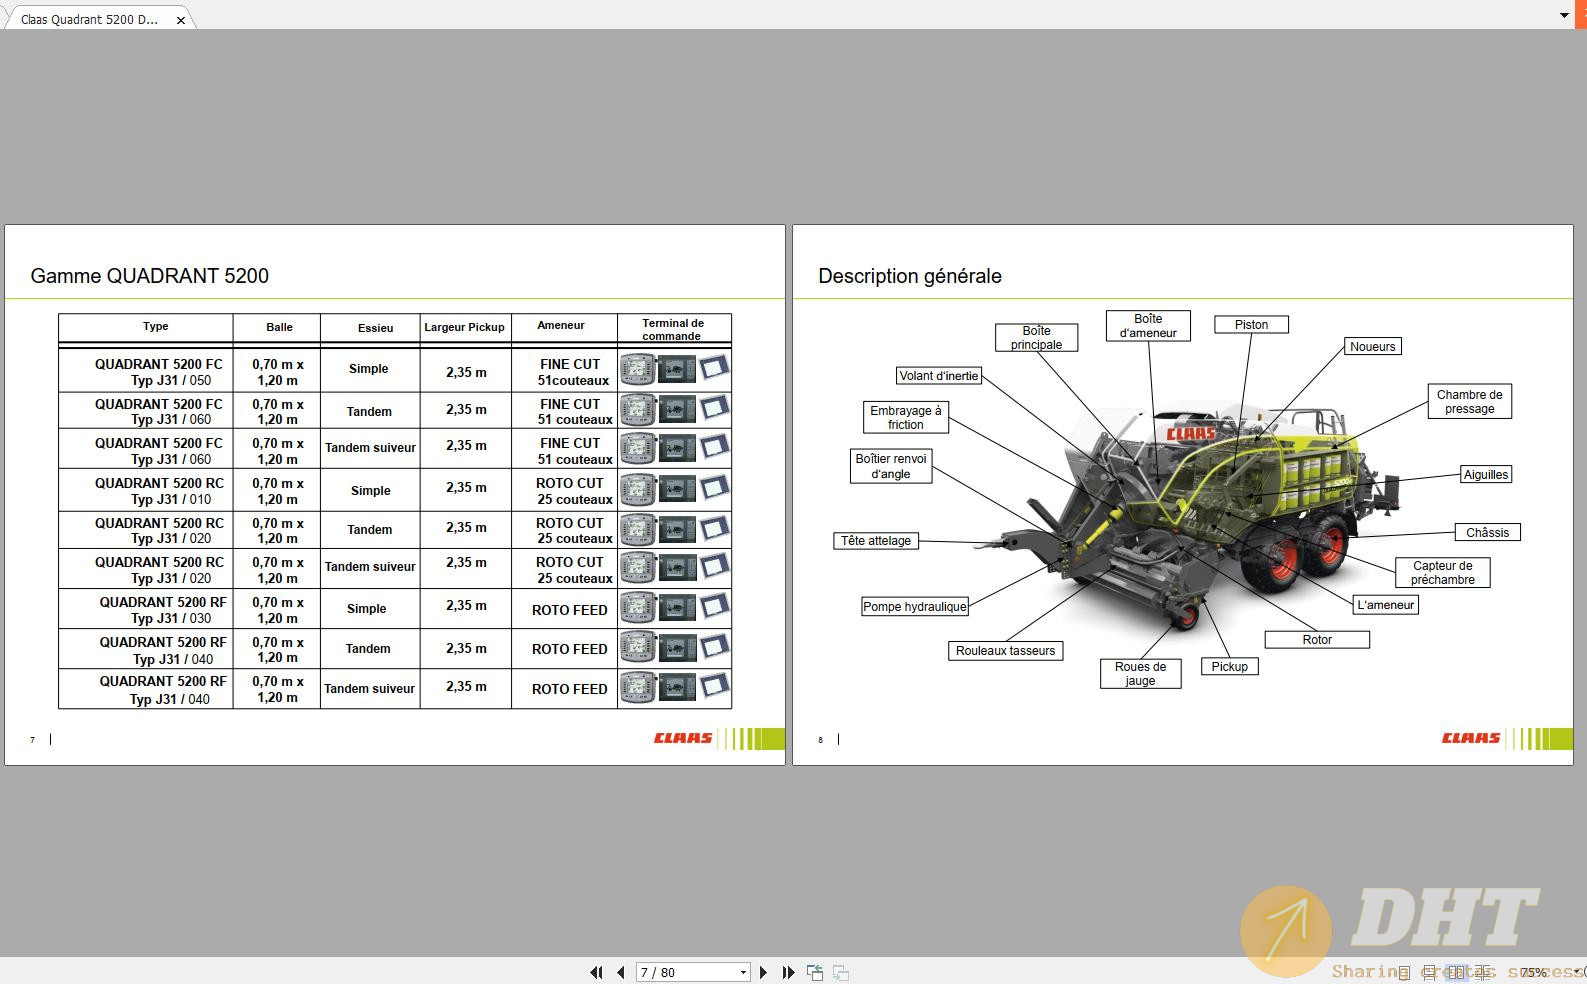Click the 'Boîte principale' diagram label
Viewport: 1587px width, 984px height.
1036,338
